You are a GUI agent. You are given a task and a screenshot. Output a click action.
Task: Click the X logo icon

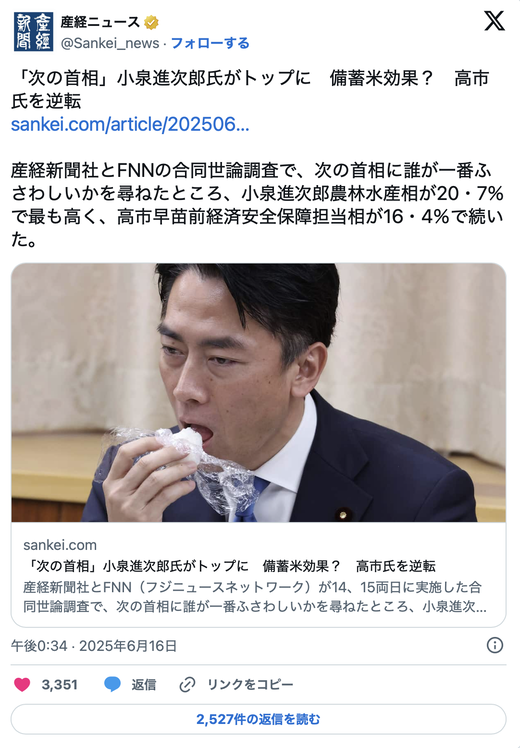click(494, 21)
